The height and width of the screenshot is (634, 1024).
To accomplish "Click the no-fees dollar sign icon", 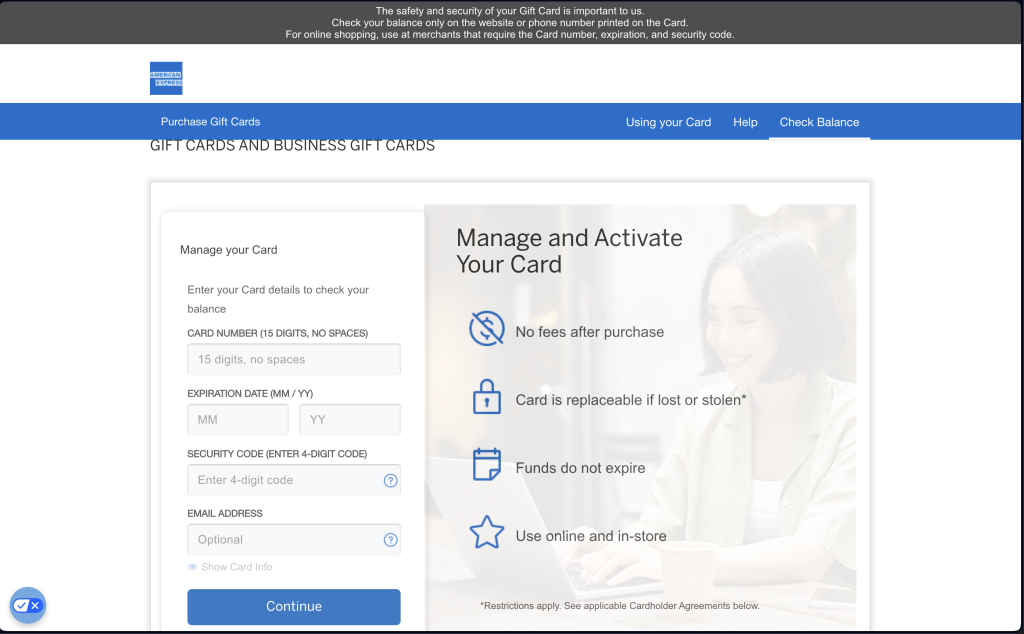I will tap(487, 328).
